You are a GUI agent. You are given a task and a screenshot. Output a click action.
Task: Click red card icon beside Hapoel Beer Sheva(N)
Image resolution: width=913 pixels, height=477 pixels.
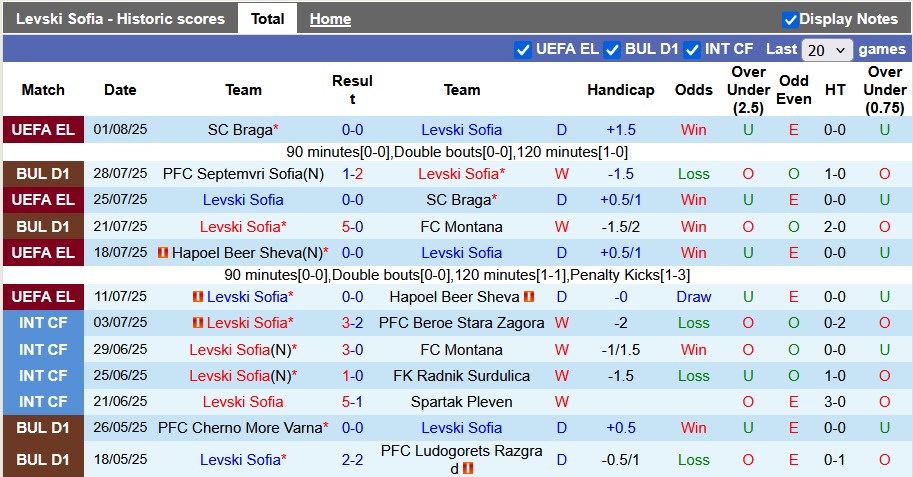click(x=162, y=253)
